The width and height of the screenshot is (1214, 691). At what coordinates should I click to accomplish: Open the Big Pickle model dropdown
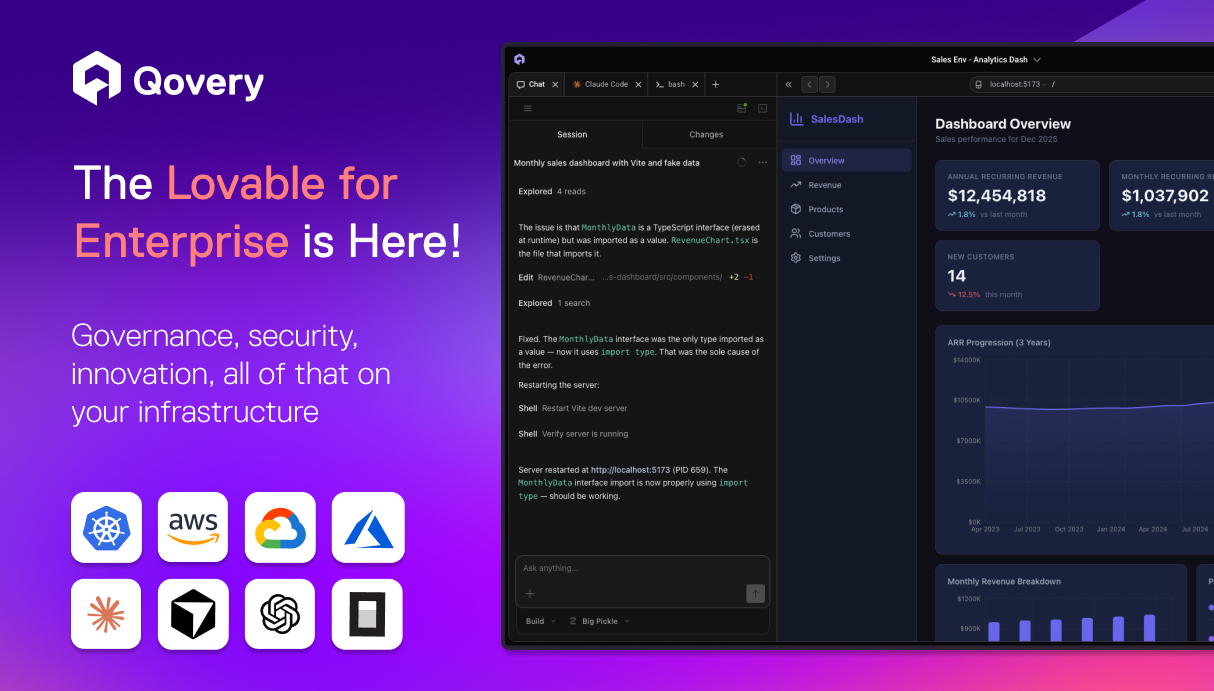tap(600, 621)
